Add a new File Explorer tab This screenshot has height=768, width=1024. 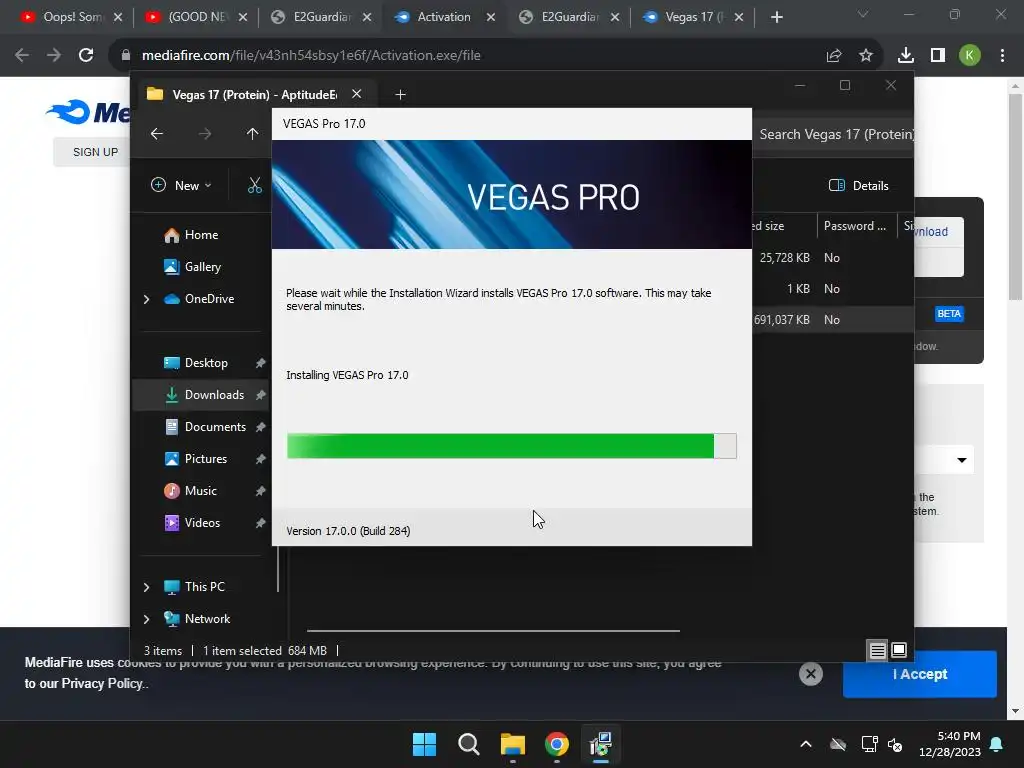(400, 95)
